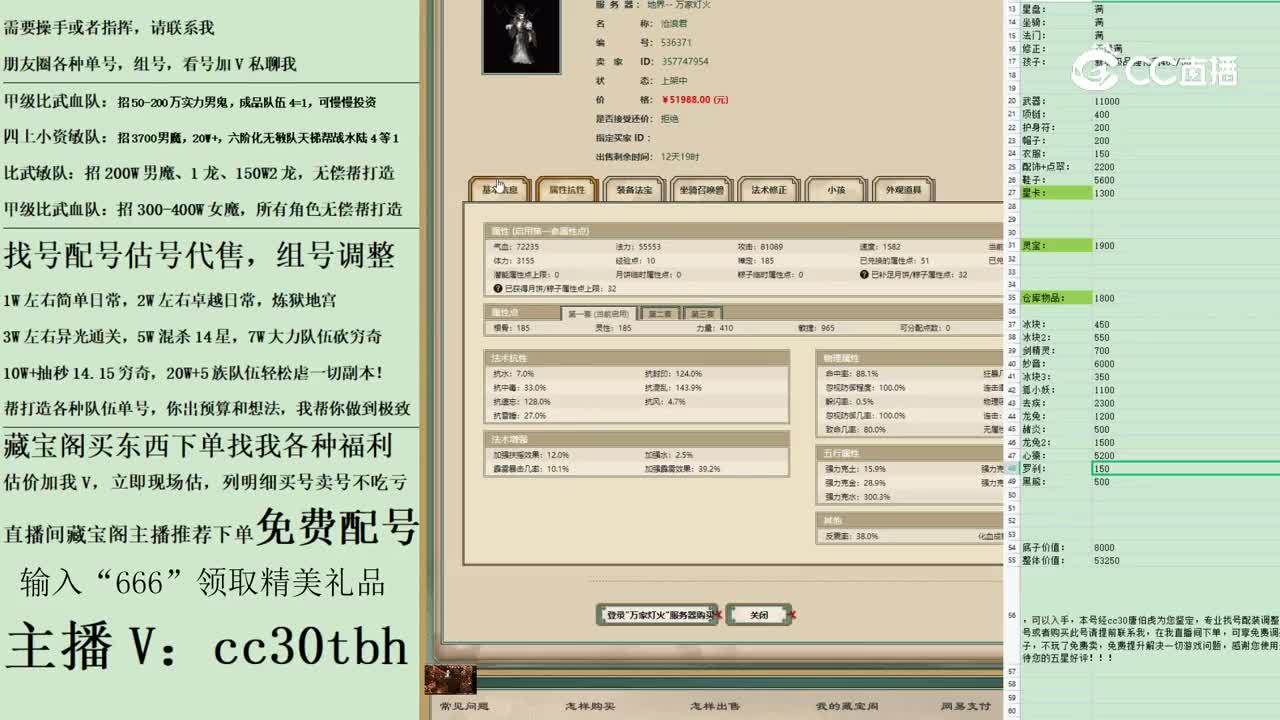Open the 外观道具 tab
1280x720 pixels.
pyautogui.click(x=904, y=189)
